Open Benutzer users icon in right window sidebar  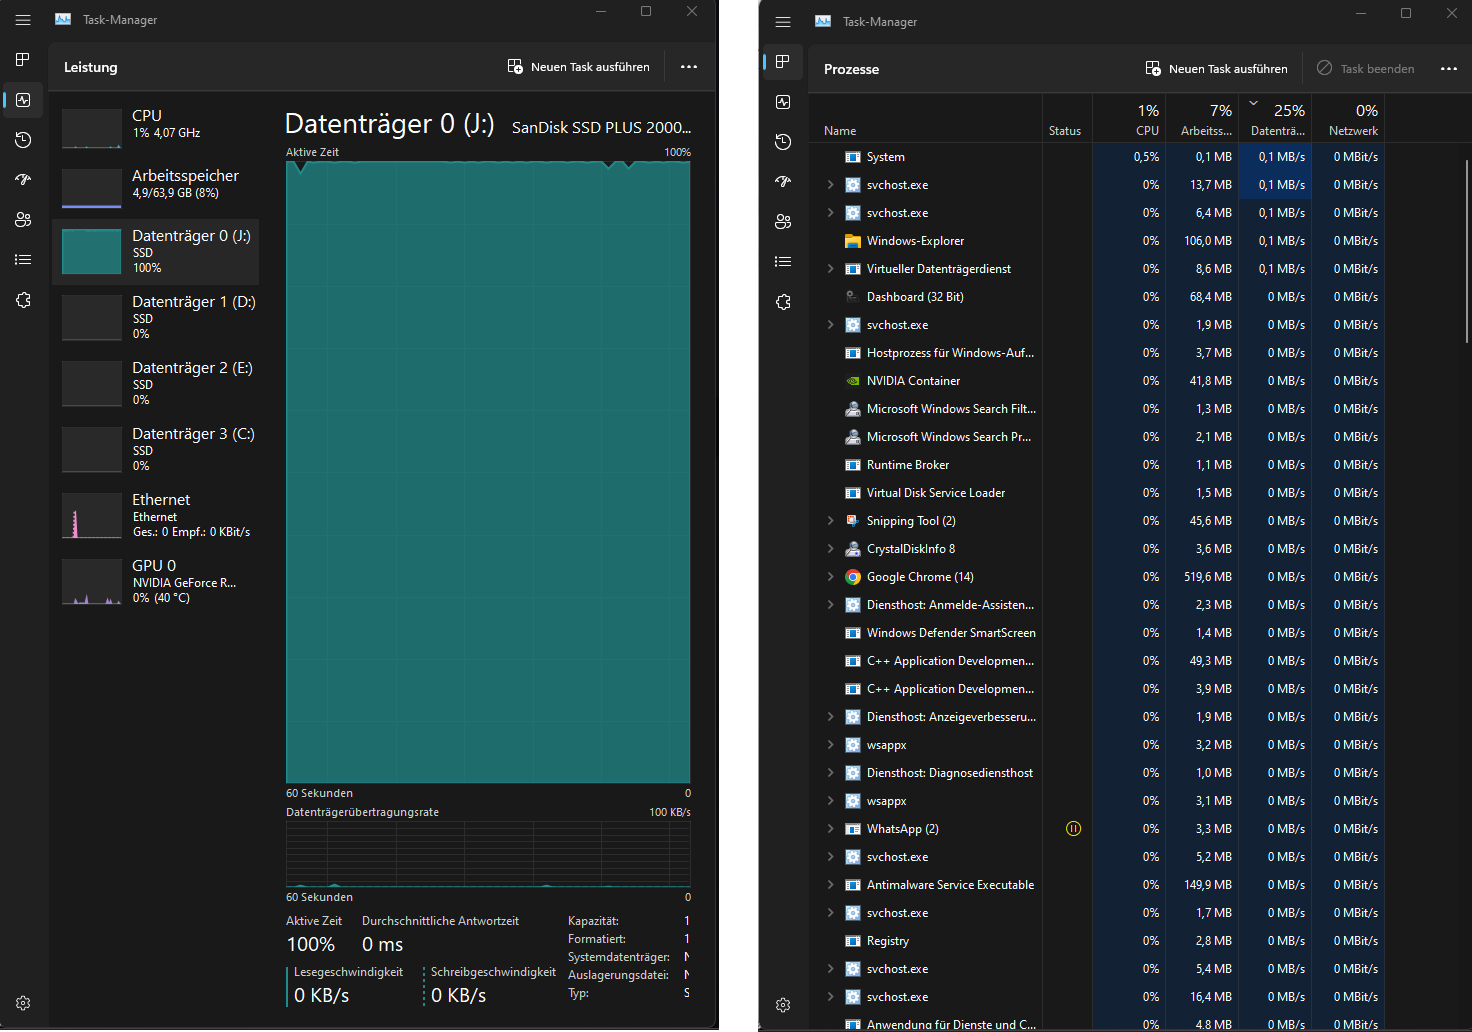pos(783,222)
